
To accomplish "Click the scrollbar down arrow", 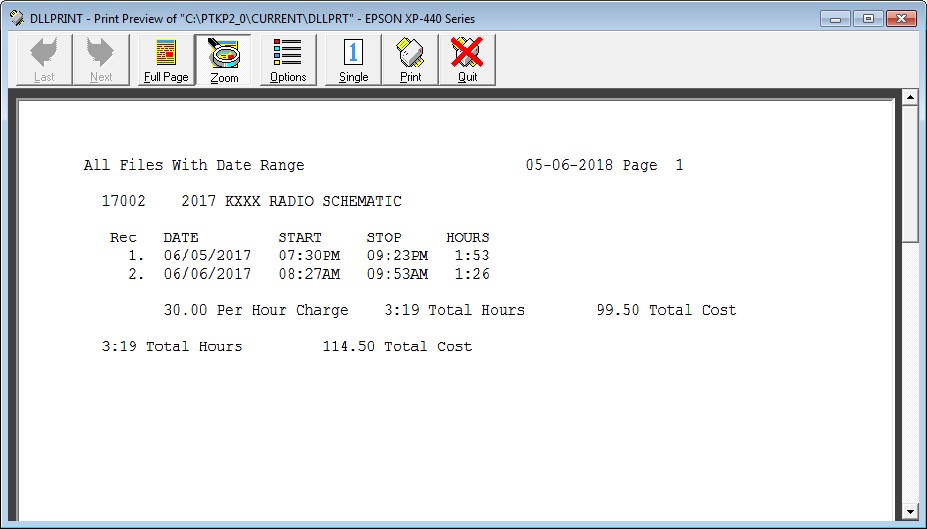I will [x=910, y=512].
